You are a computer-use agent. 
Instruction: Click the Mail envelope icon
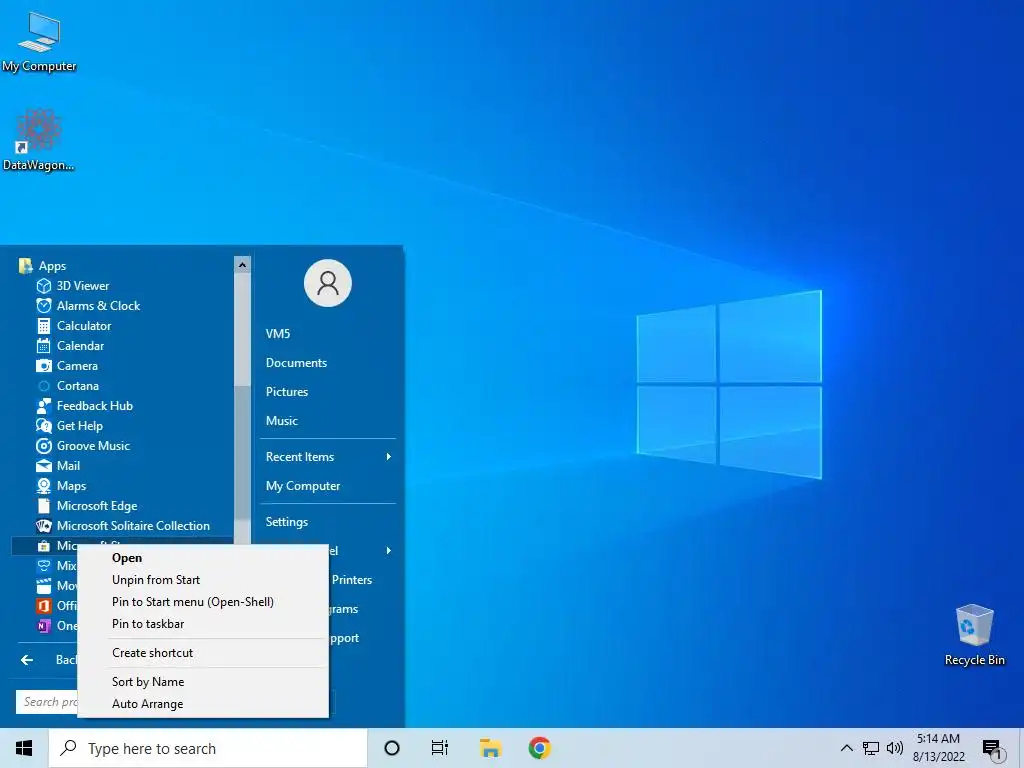pyautogui.click(x=44, y=466)
